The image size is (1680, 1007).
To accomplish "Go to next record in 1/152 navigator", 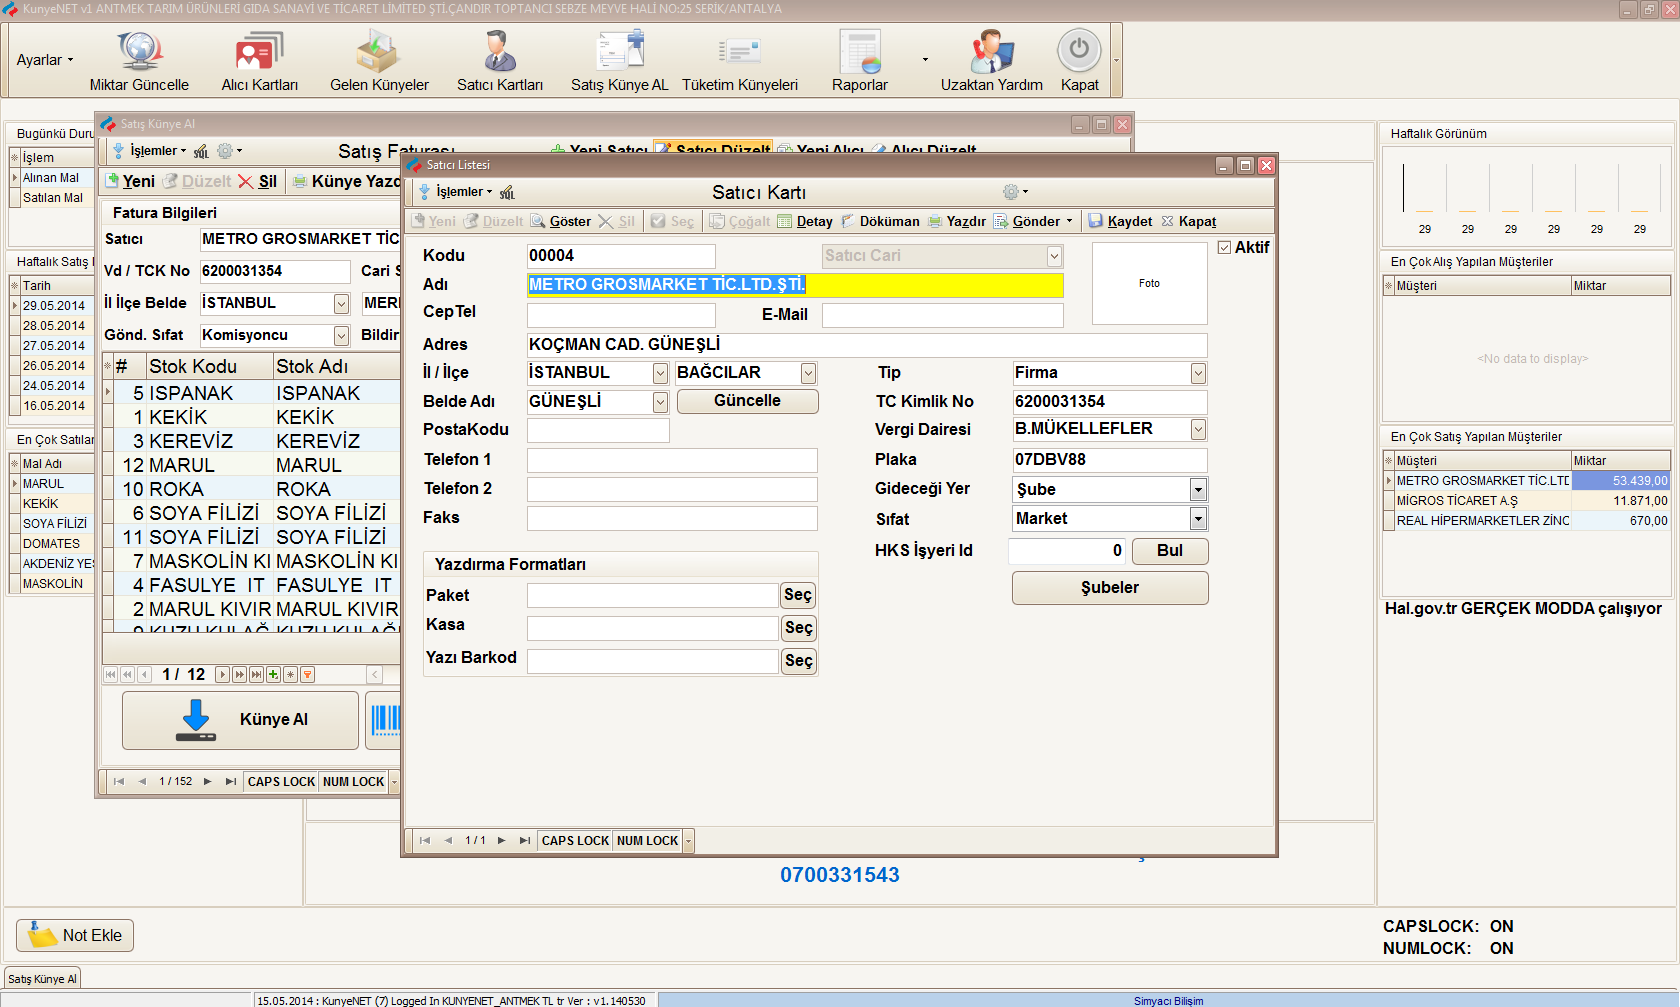I will 207,782.
